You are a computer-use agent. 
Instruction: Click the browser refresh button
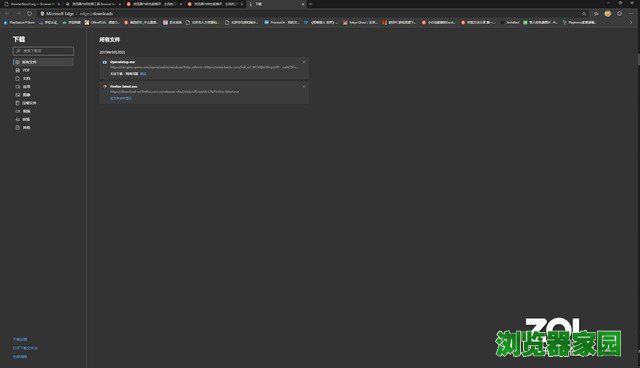tap(29, 13)
